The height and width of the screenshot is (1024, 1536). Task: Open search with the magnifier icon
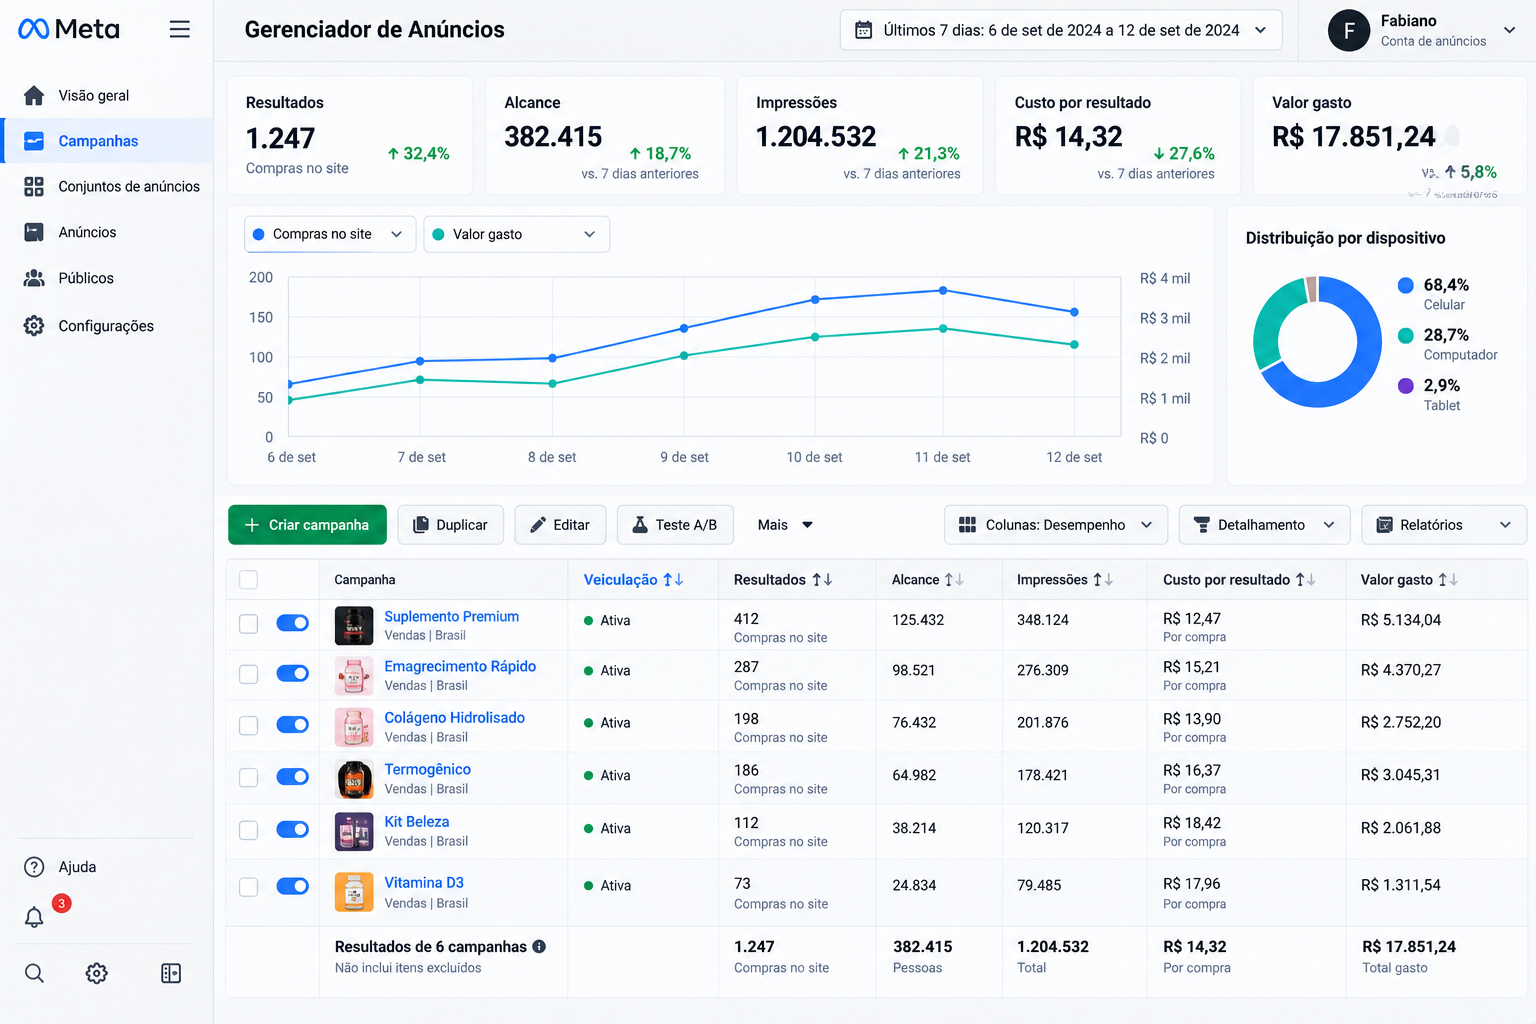34,973
